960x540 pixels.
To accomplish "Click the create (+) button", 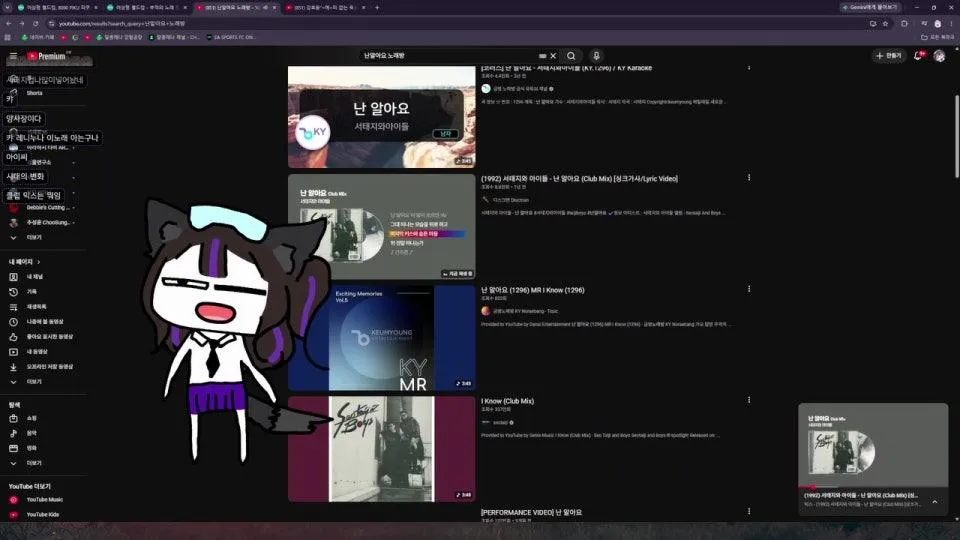I will point(889,56).
